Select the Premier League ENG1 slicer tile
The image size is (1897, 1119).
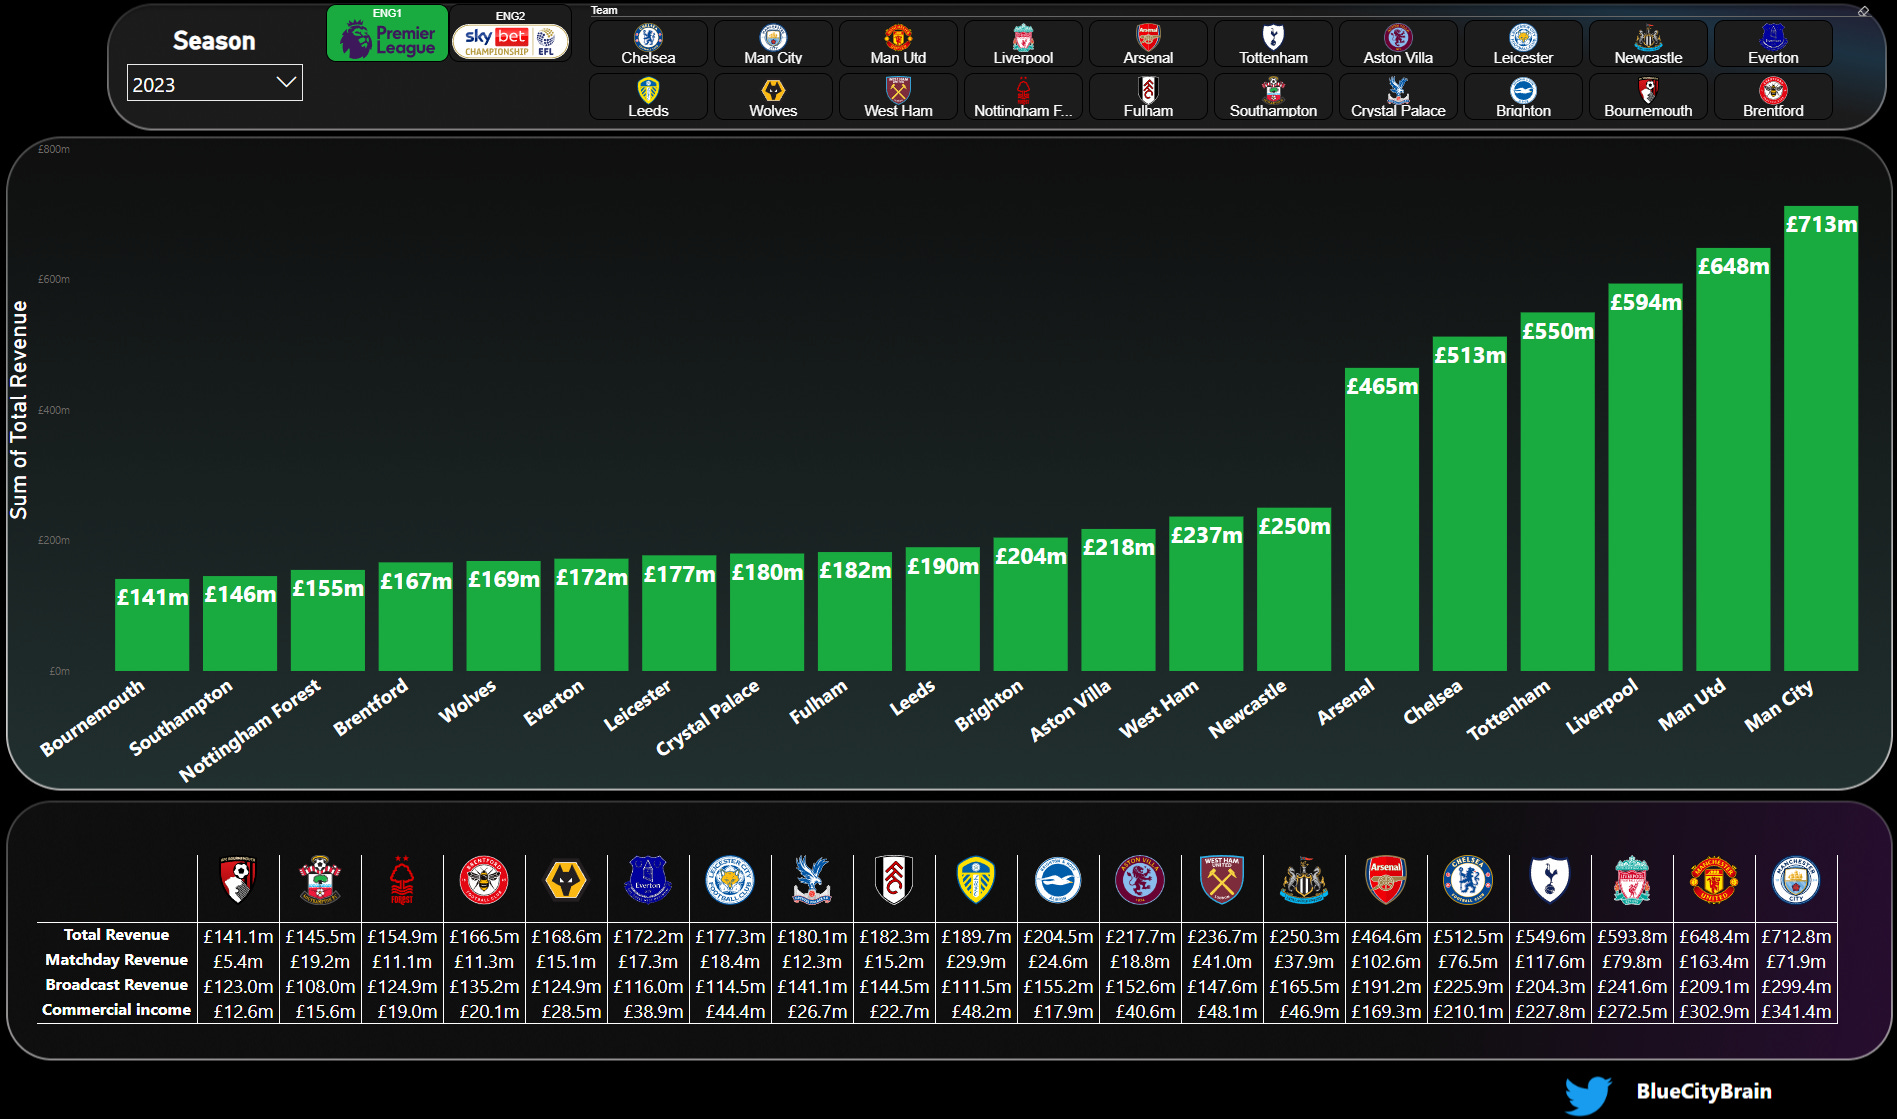[387, 34]
